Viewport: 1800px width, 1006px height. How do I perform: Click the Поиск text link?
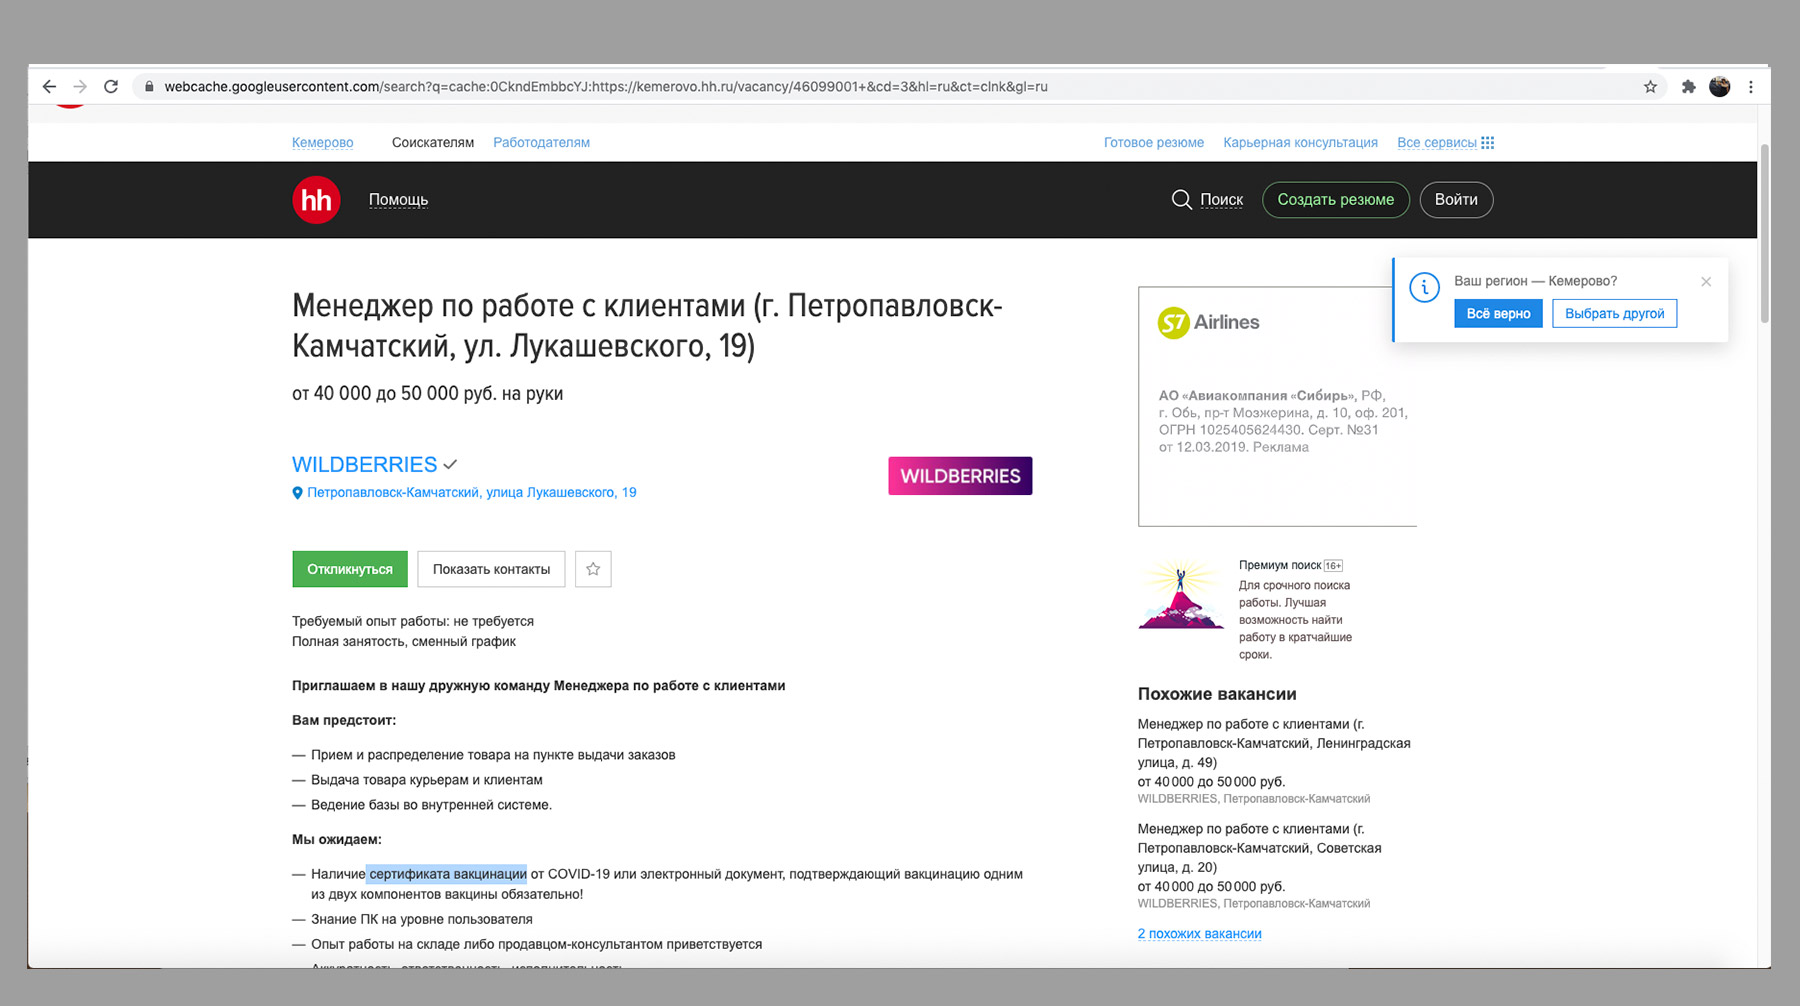point(1222,200)
